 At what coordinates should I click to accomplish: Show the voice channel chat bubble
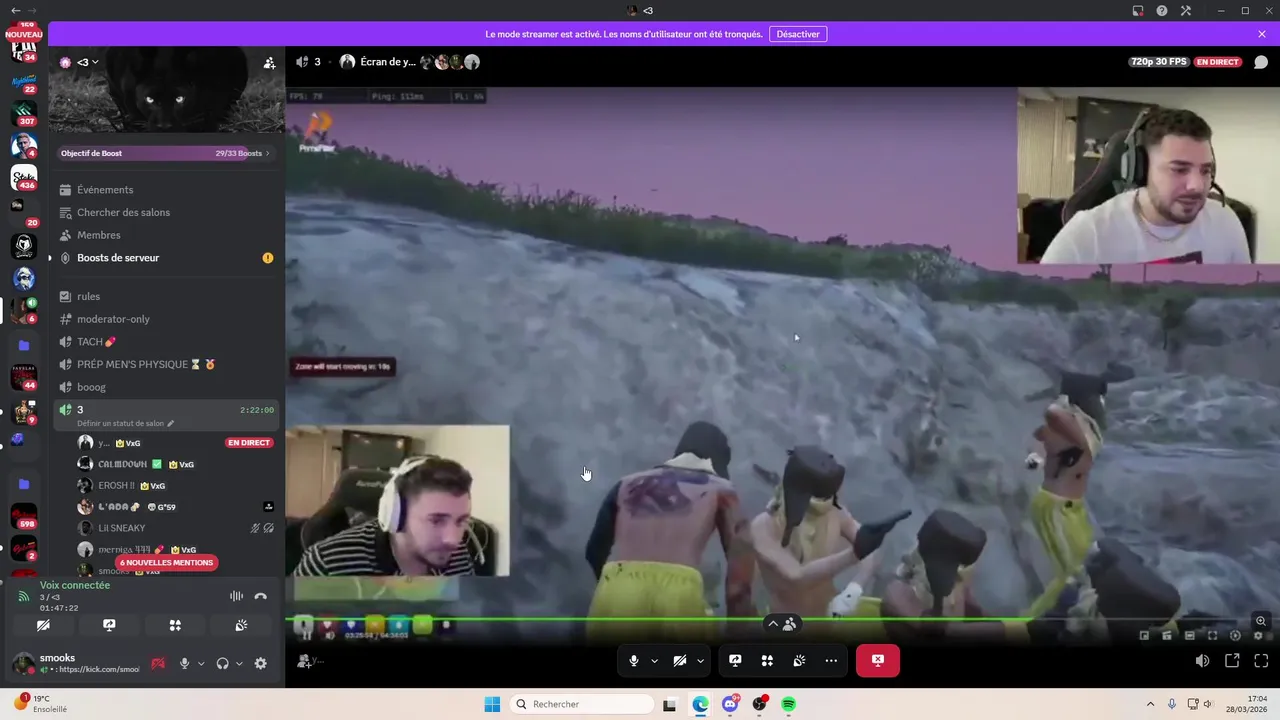click(x=1261, y=62)
